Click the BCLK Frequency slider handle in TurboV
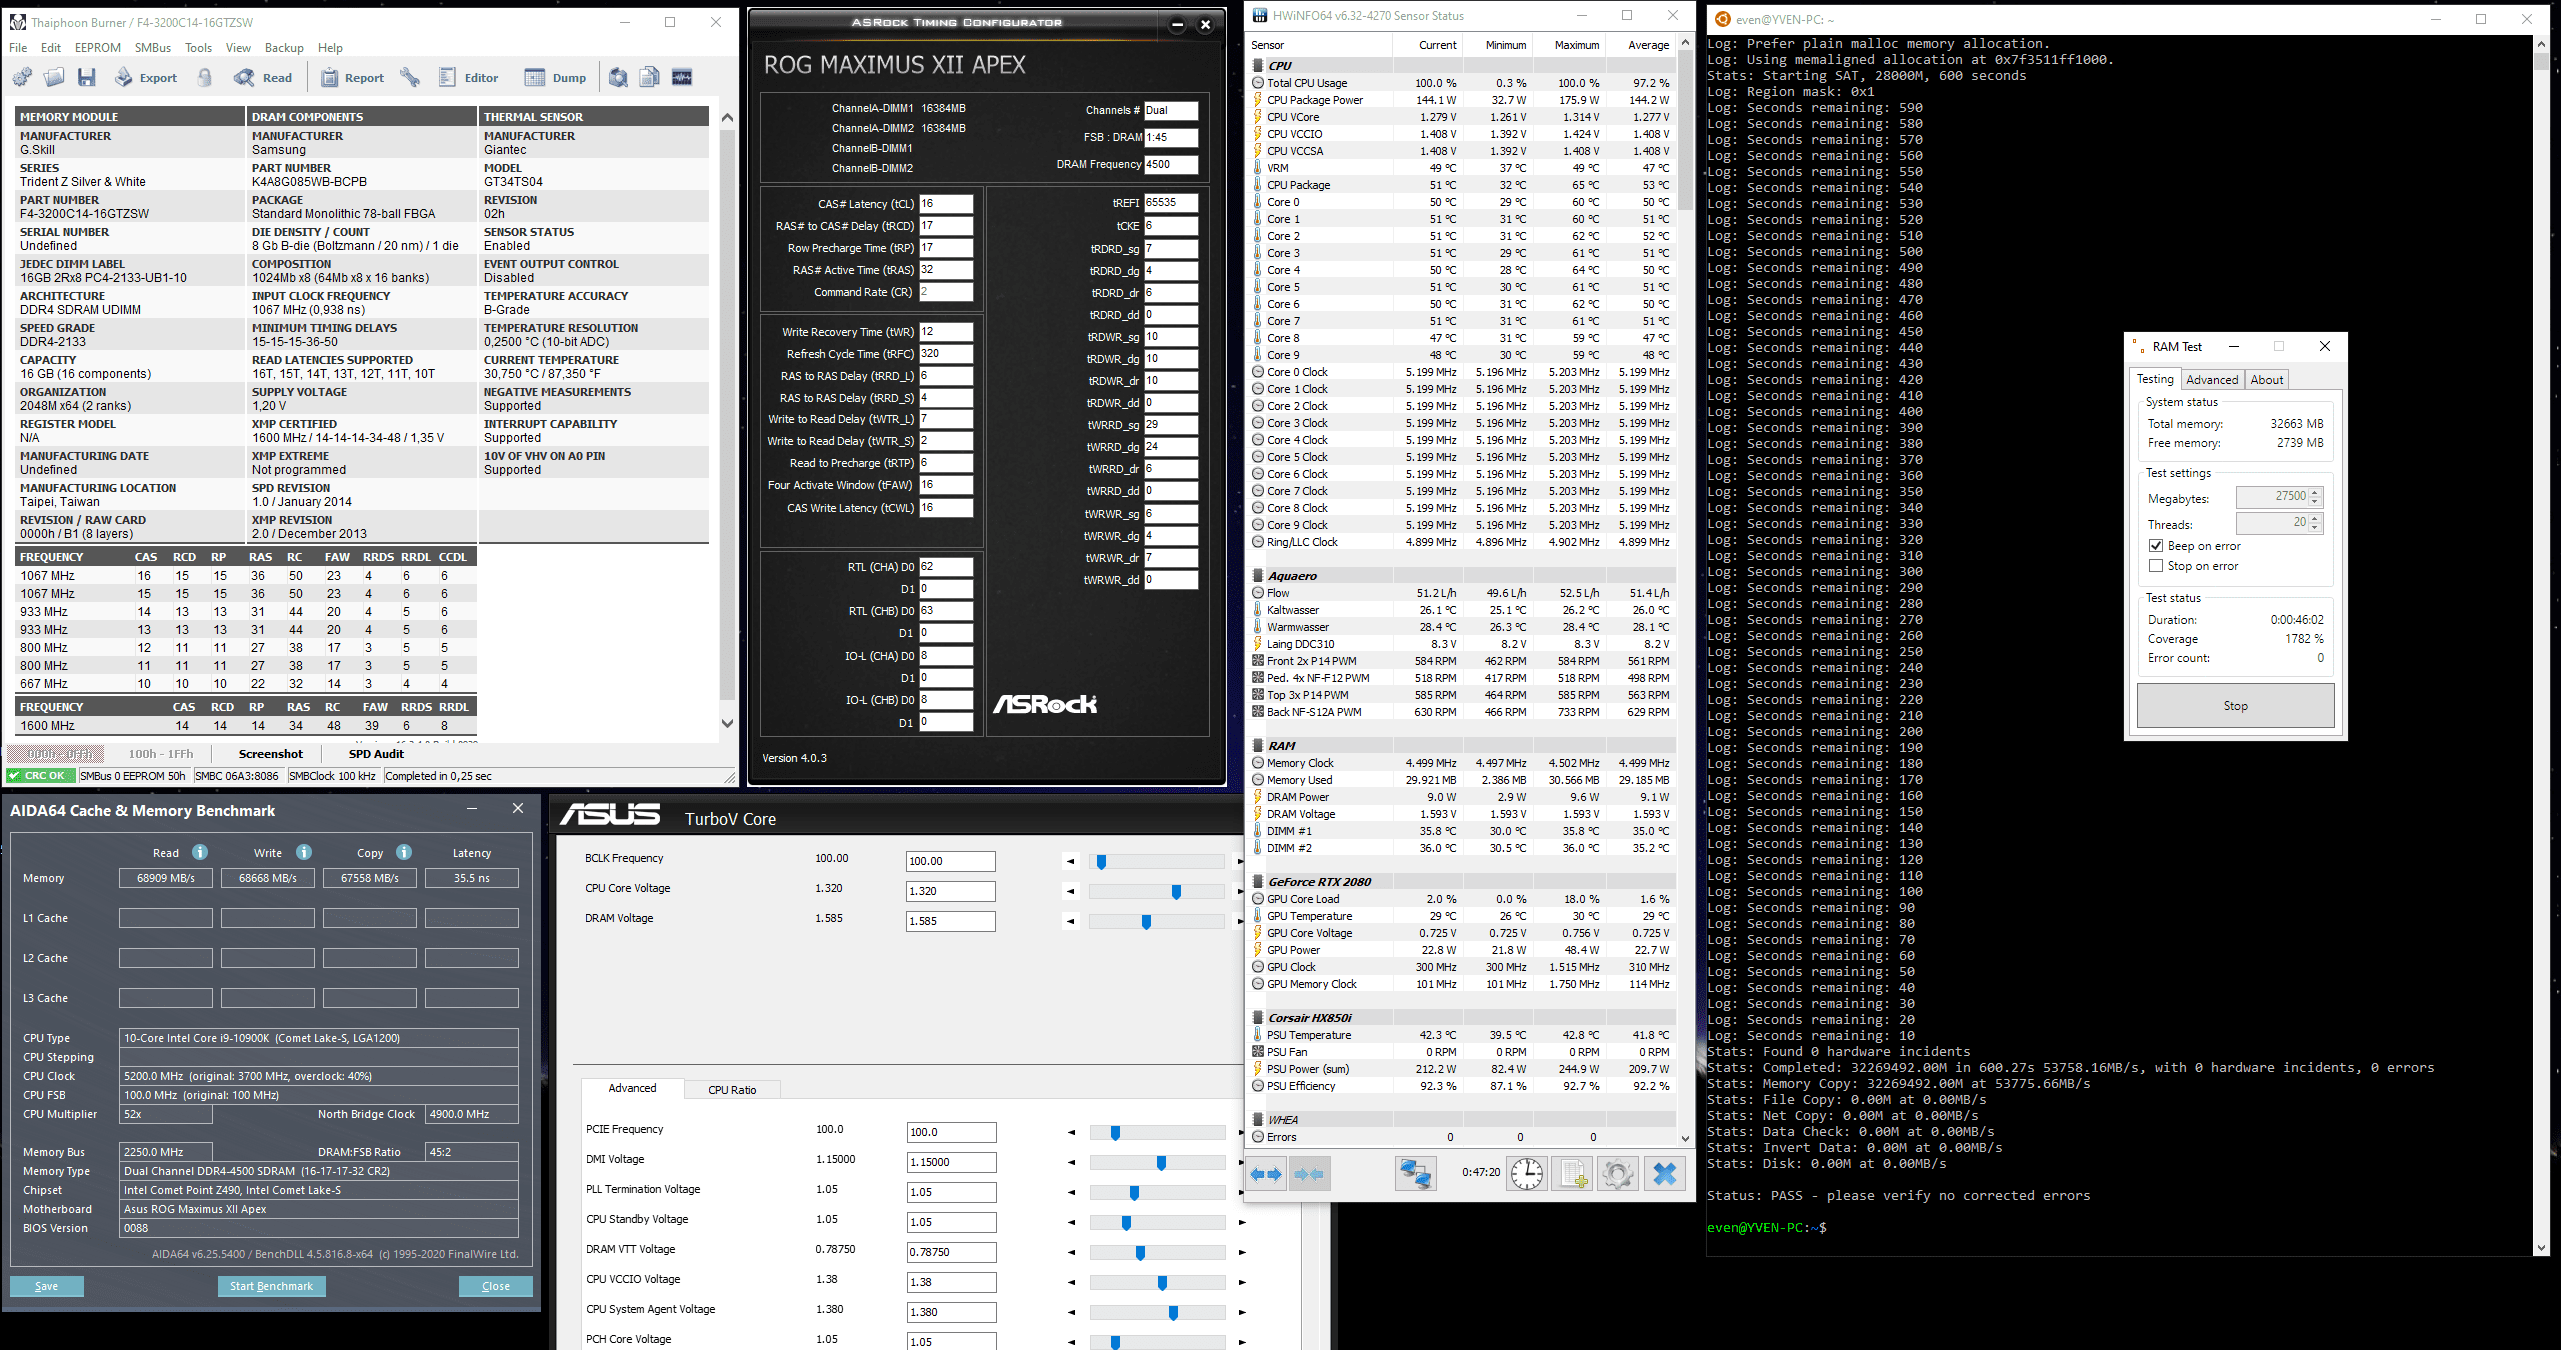 click(1101, 862)
